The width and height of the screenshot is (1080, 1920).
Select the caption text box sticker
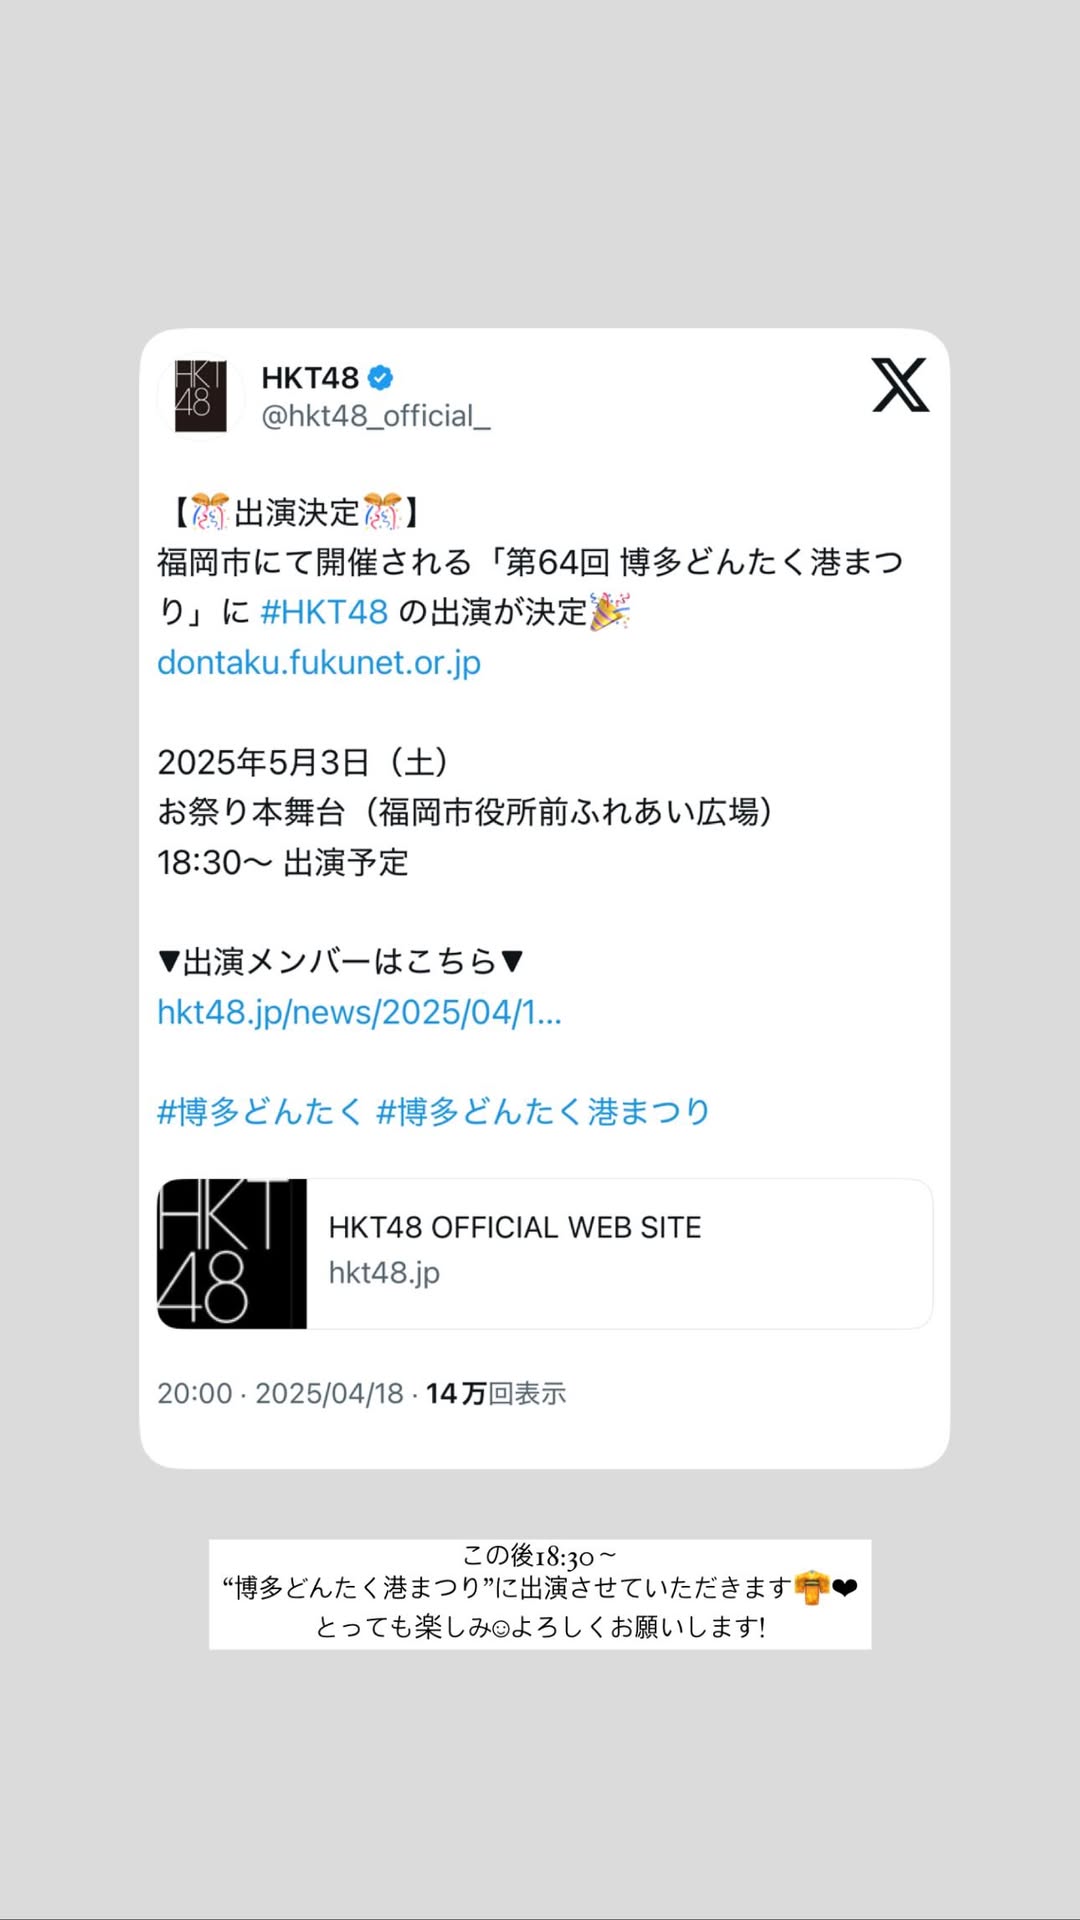[x=540, y=1594]
